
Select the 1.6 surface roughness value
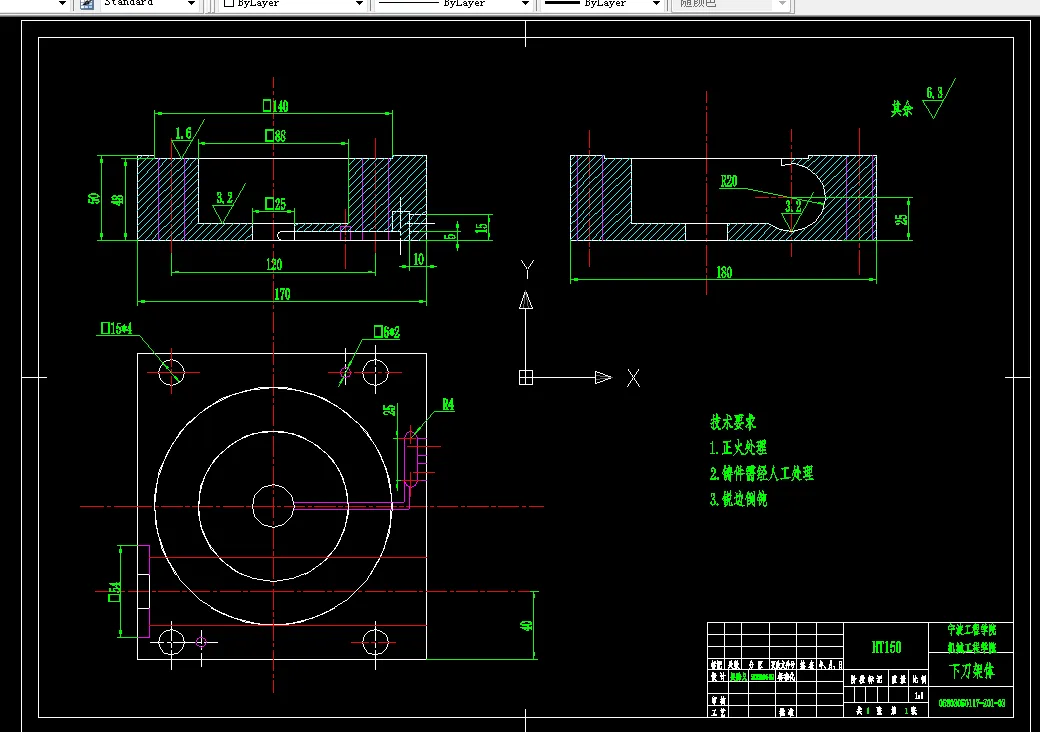pos(183,133)
